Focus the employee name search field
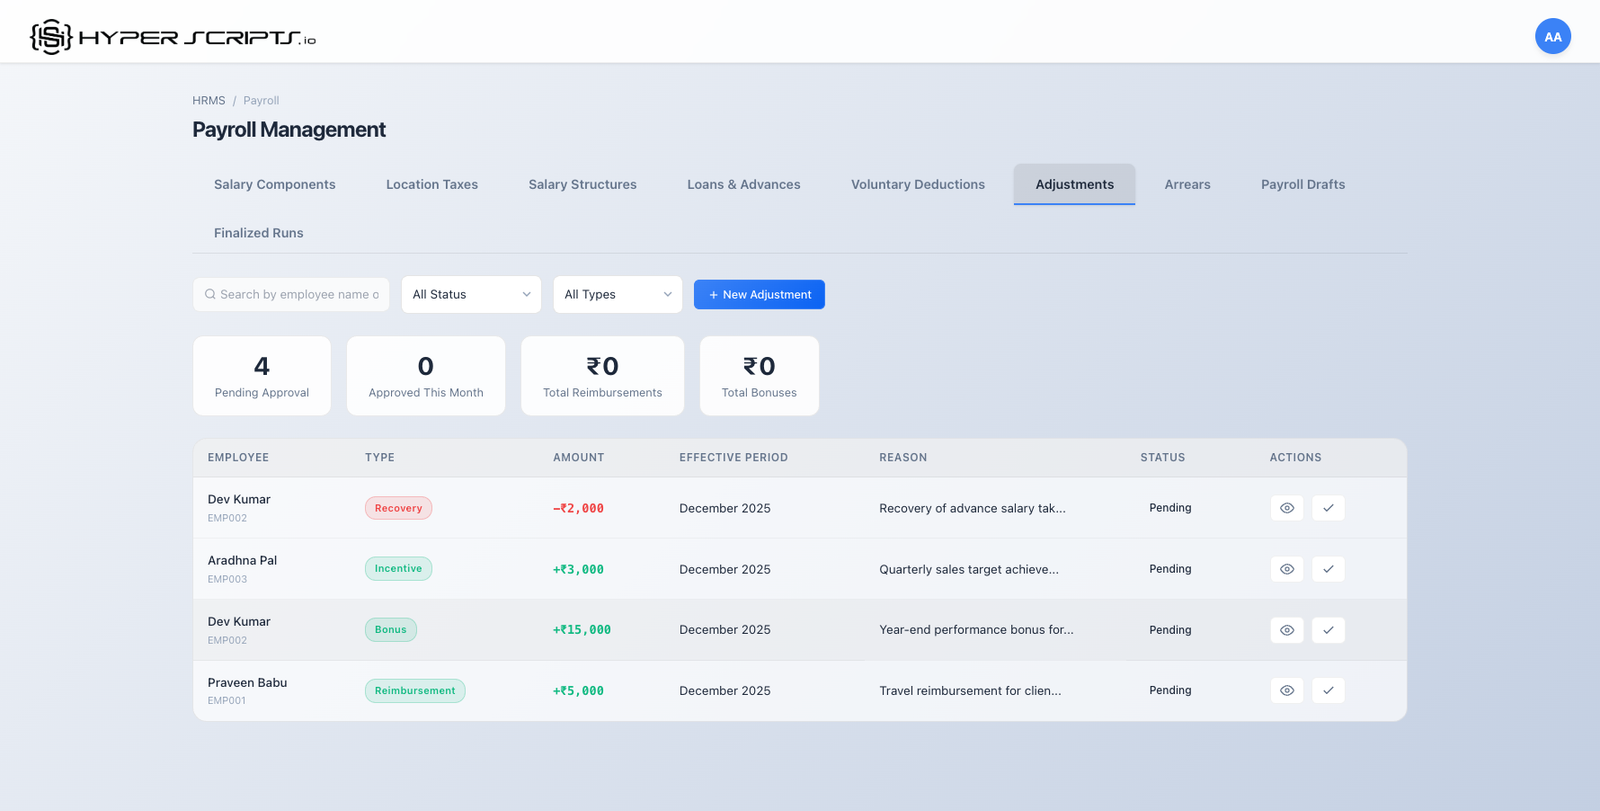 (x=298, y=295)
